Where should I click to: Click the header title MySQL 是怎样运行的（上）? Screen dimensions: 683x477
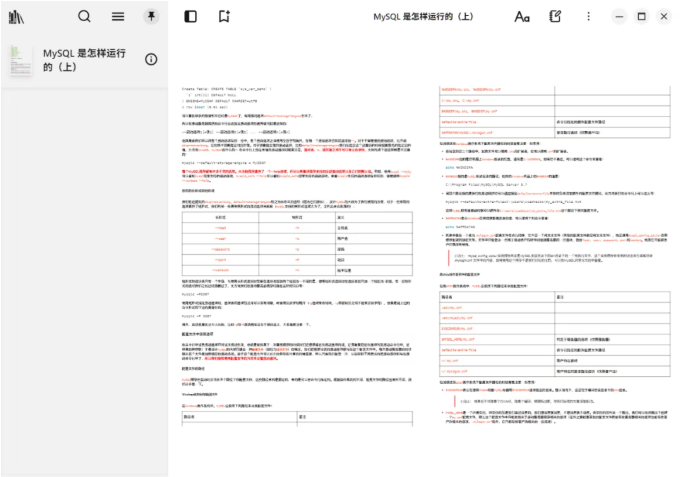pos(423,17)
